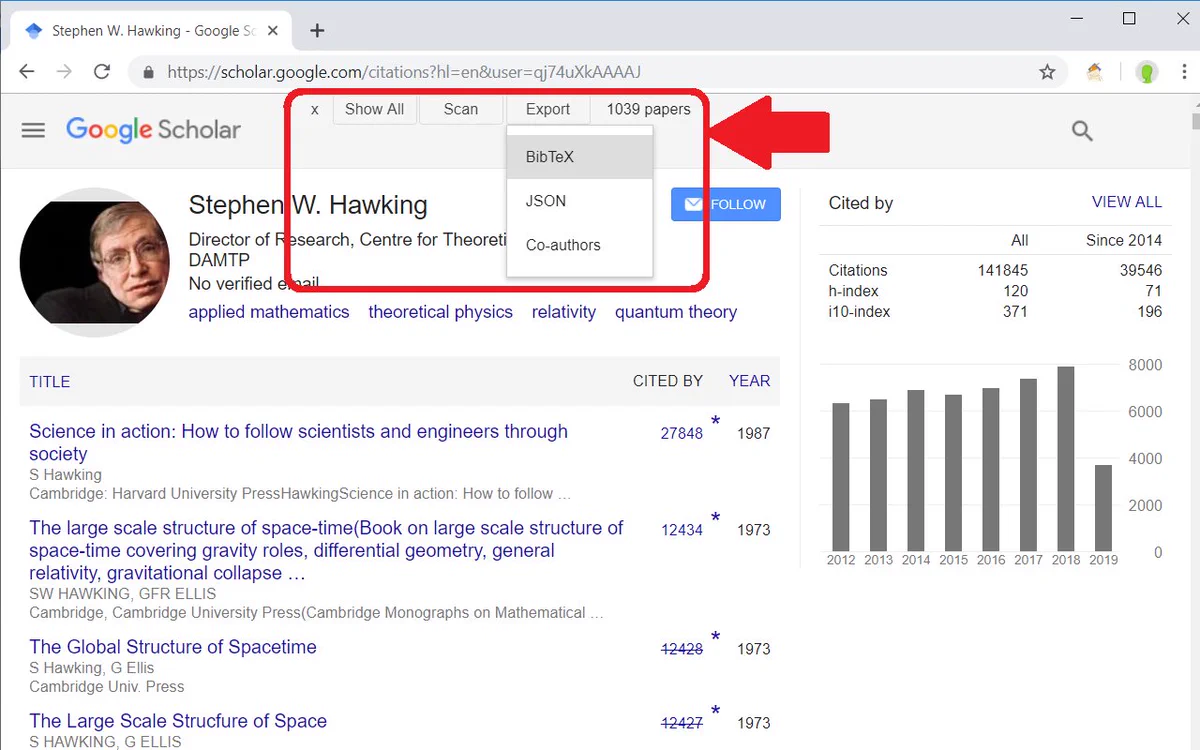Image resolution: width=1200 pixels, height=750 pixels.
Task: Choose BibTeX export option
Action: click(580, 157)
